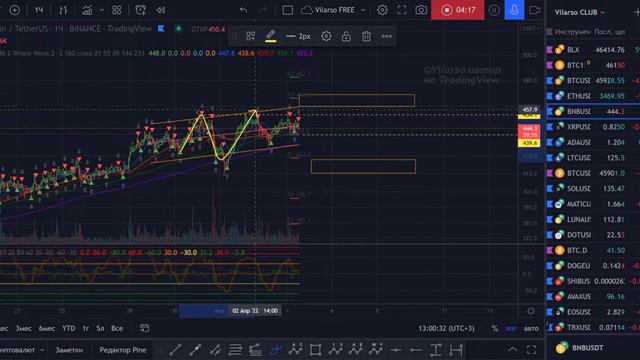The image size is (640, 360).
Task: Open drawing templates icon in floating toolbar
Action: coord(251,36)
